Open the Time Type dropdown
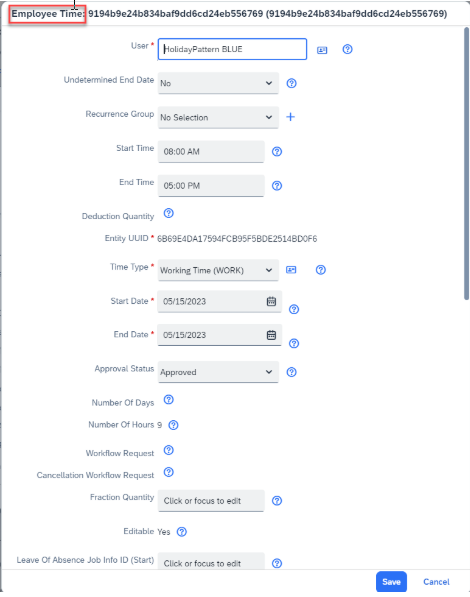The width and height of the screenshot is (470, 597). (x=218, y=270)
